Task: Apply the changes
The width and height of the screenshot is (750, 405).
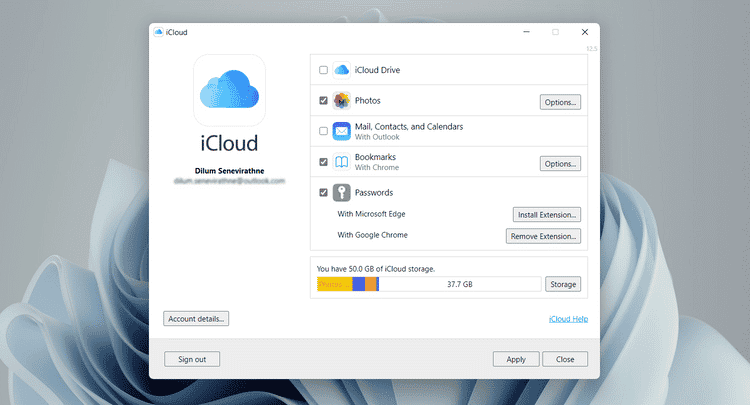Action: pyautogui.click(x=516, y=359)
